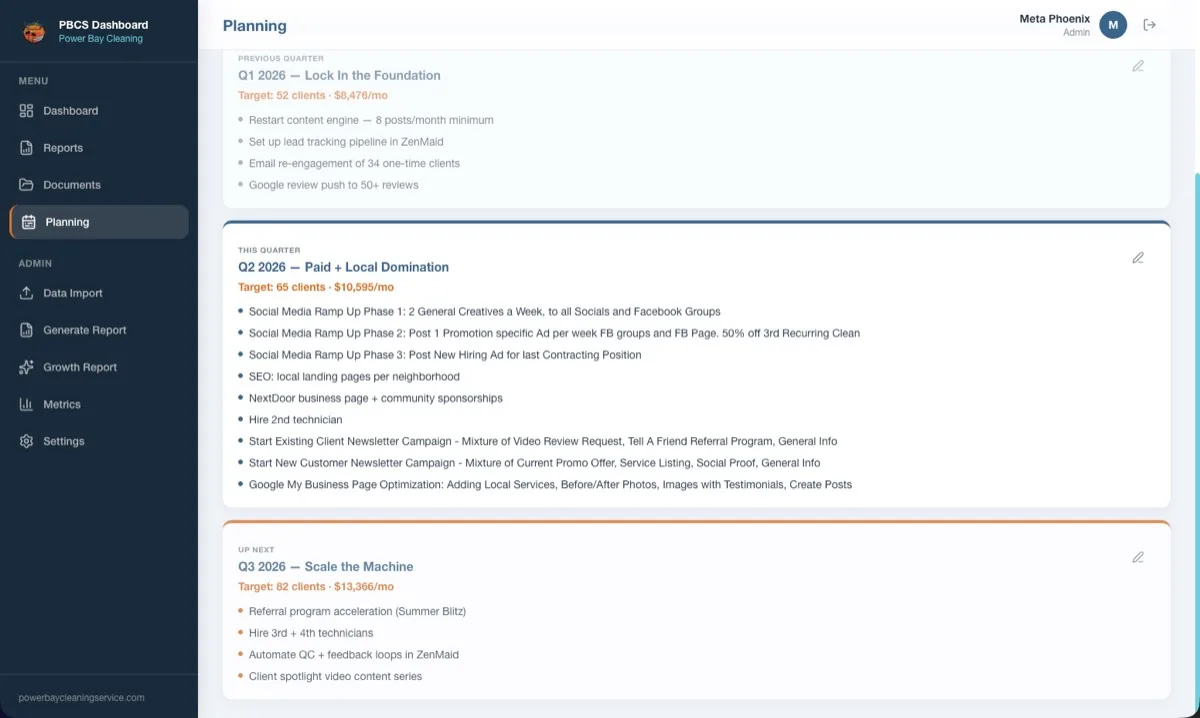
Task: Click the PBCS Dashboard title text
Action: (103, 25)
